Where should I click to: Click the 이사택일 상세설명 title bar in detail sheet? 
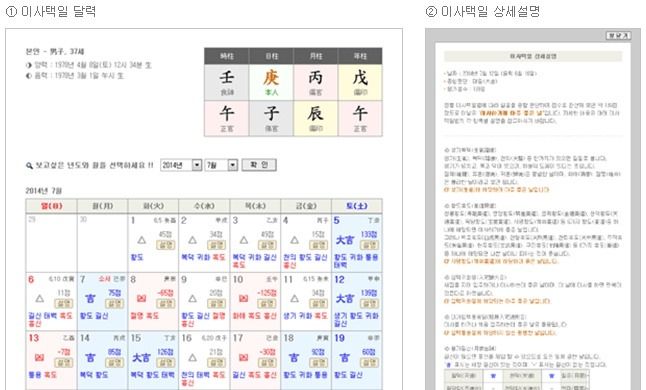pyautogui.click(x=533, y=56)
